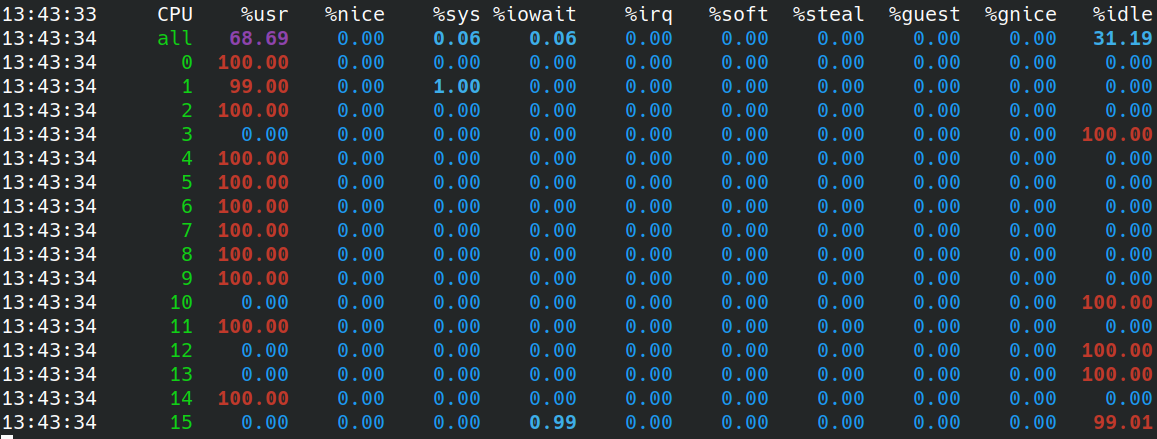The image size is (1157, 439).
Task: Click the header timestamp 13:43:33
Action: point(49,15)
